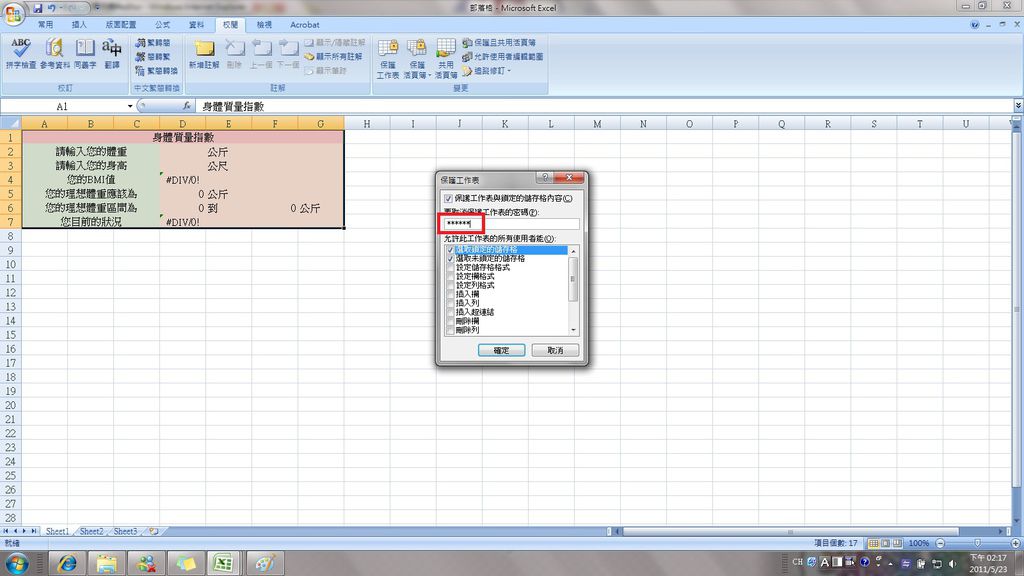Go to previous comment (上一個)
1024x576 pixels.
point(261,54)
